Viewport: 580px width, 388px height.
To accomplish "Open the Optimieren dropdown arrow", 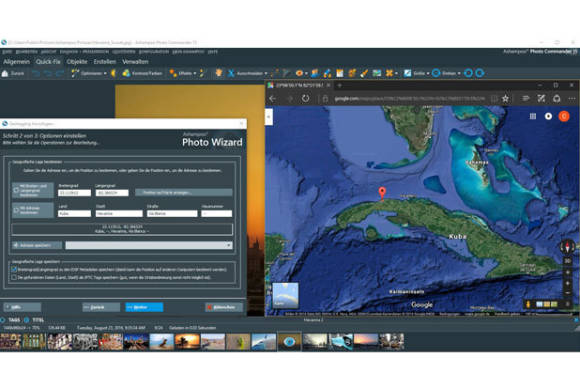I will coord(105,74).
